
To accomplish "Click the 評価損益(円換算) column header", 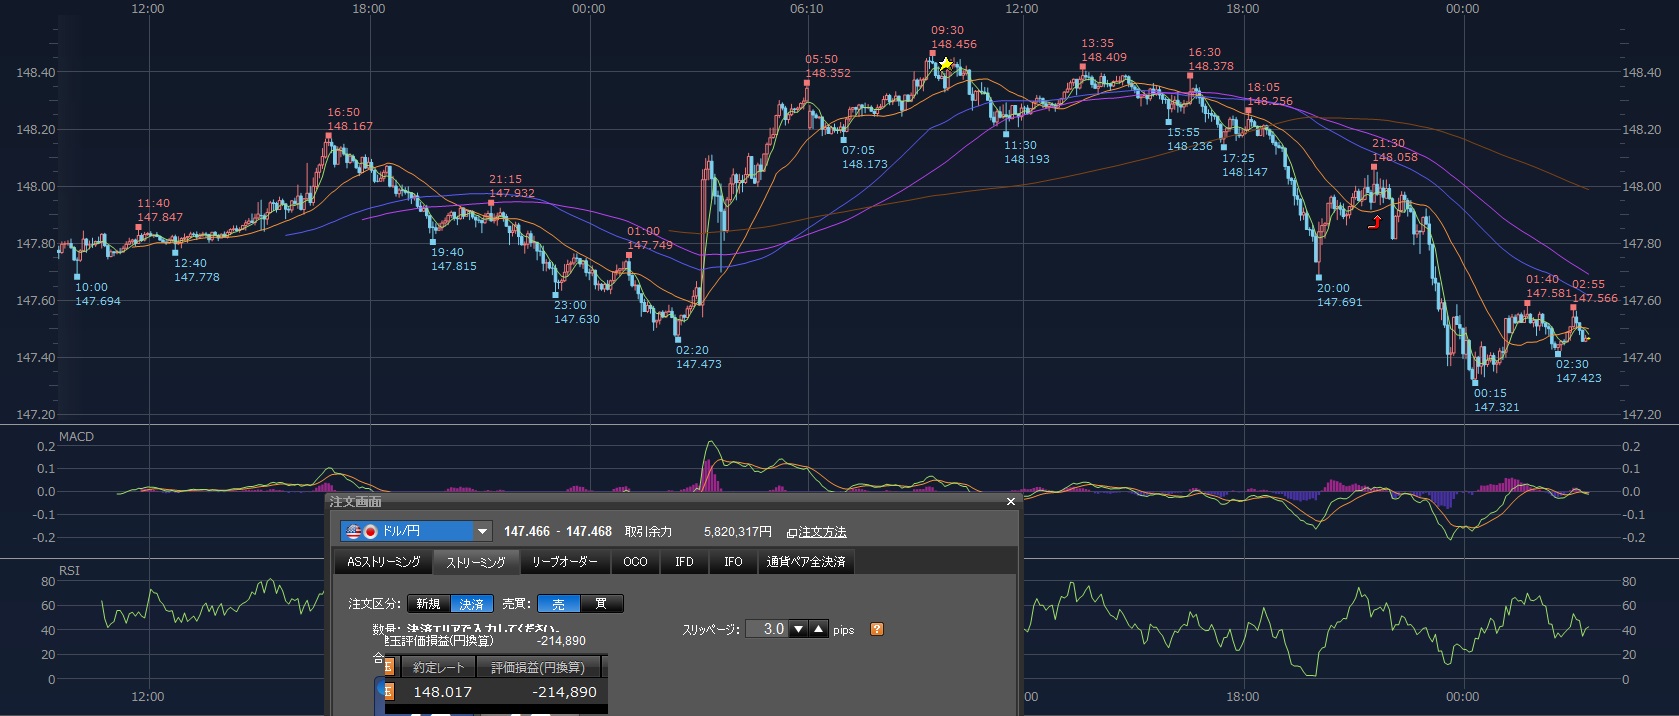I will pyautogui.click(x=537, y=667).
